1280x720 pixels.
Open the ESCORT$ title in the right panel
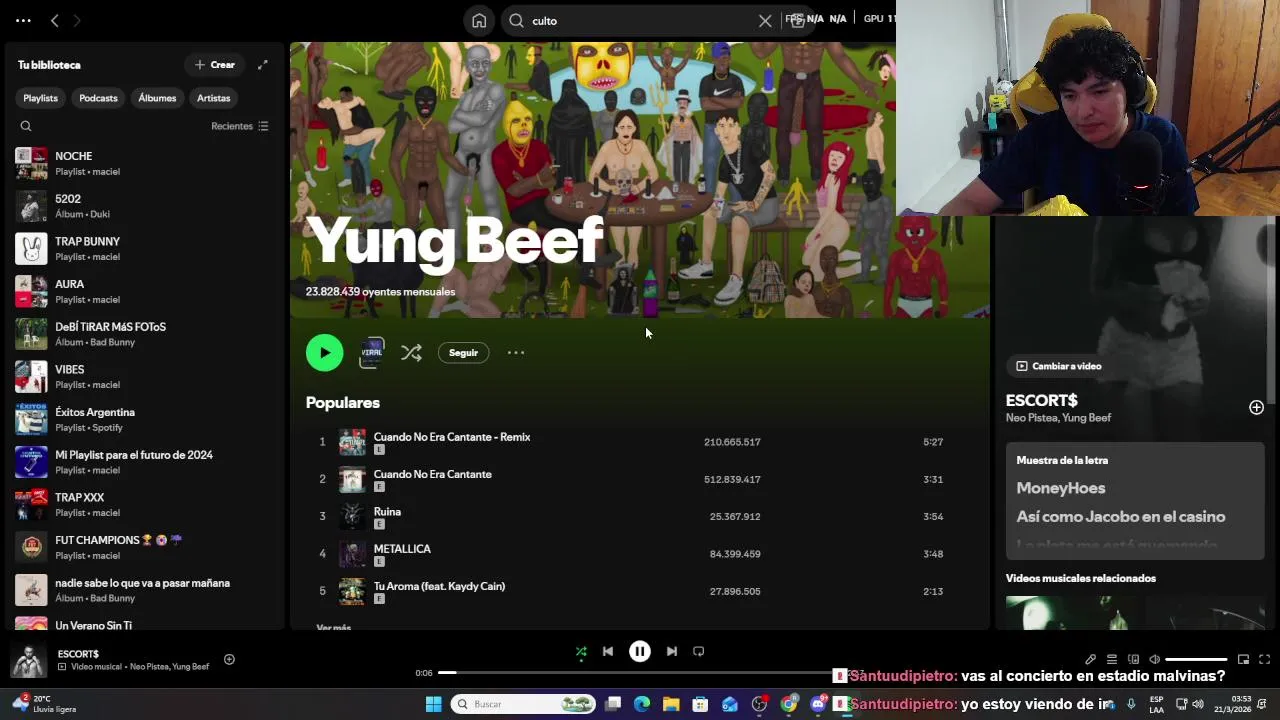point(1041,400)
